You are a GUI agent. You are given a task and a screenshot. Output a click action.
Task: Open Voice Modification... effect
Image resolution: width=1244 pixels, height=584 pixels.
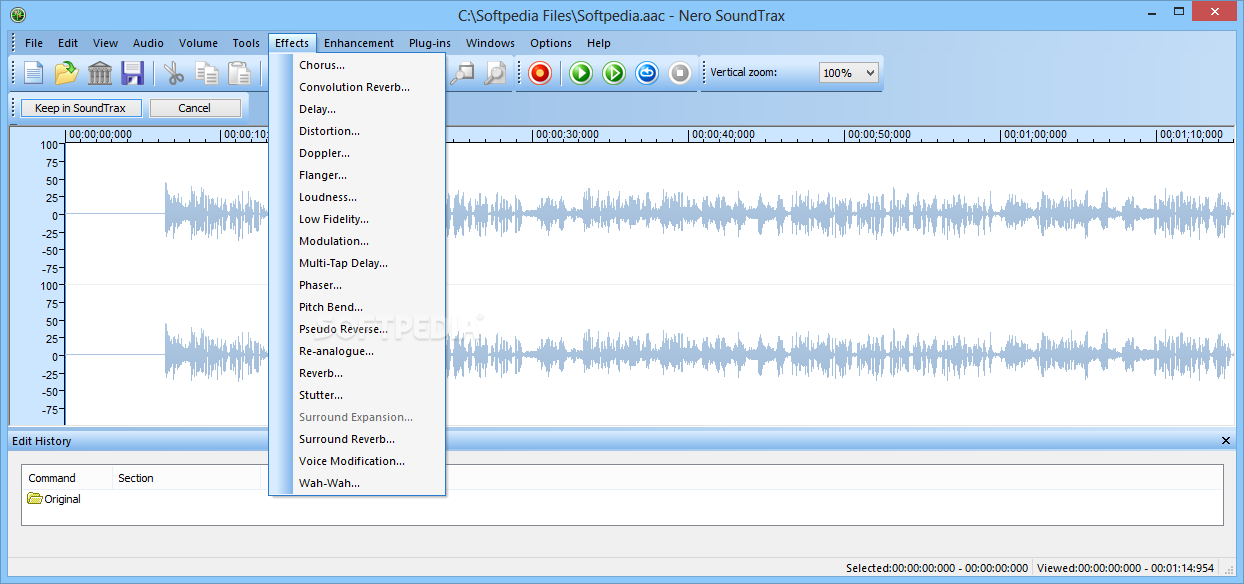point(357,461)
